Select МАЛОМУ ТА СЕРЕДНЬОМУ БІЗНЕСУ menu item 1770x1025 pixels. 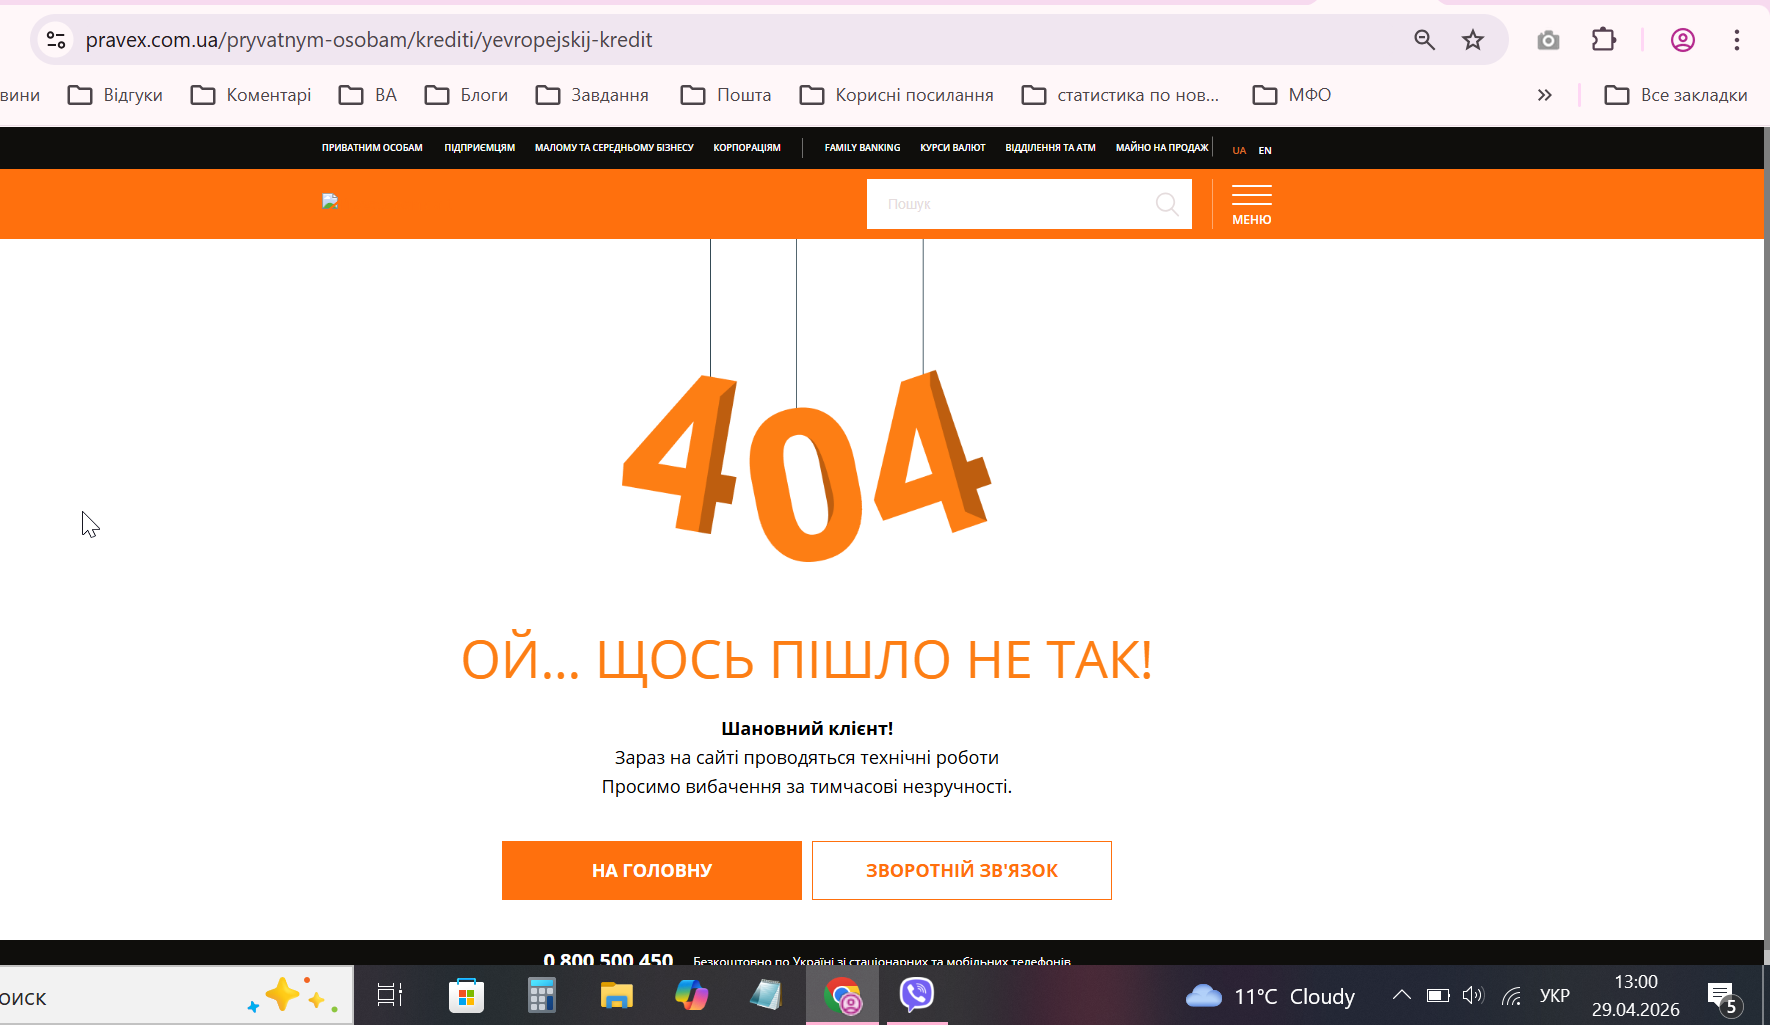tap(614, 148)
